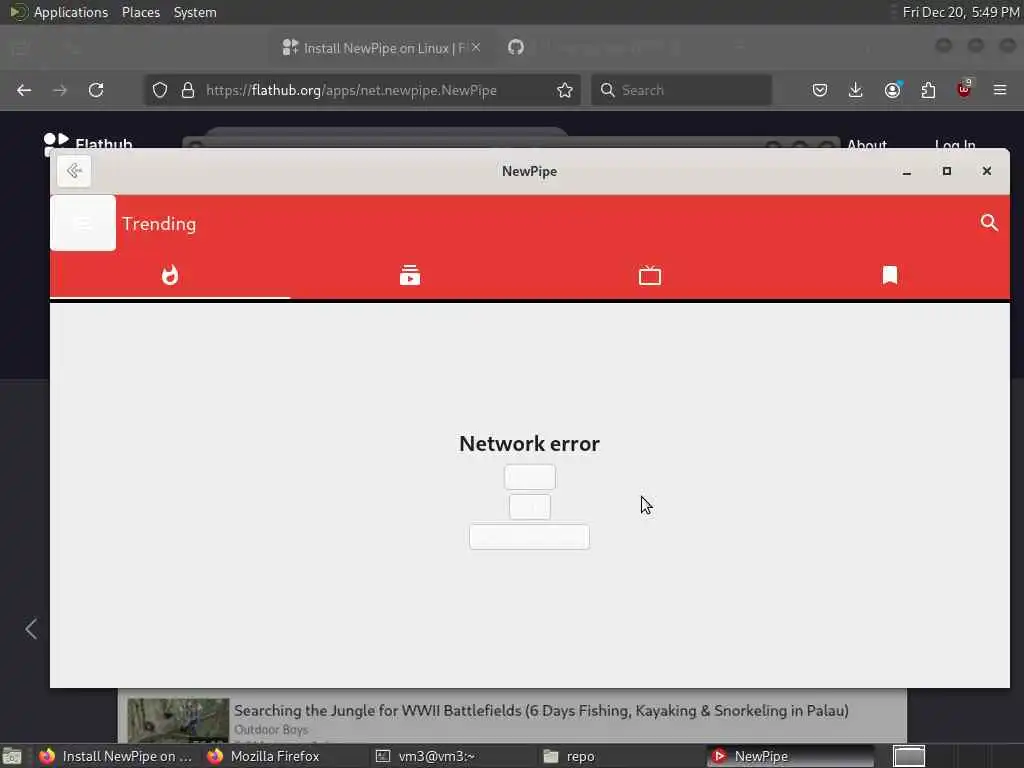The width and height of the screenshot is (1024, 768).
Task: Reload the Flathub page in Firefox
Action: [96, 90]
